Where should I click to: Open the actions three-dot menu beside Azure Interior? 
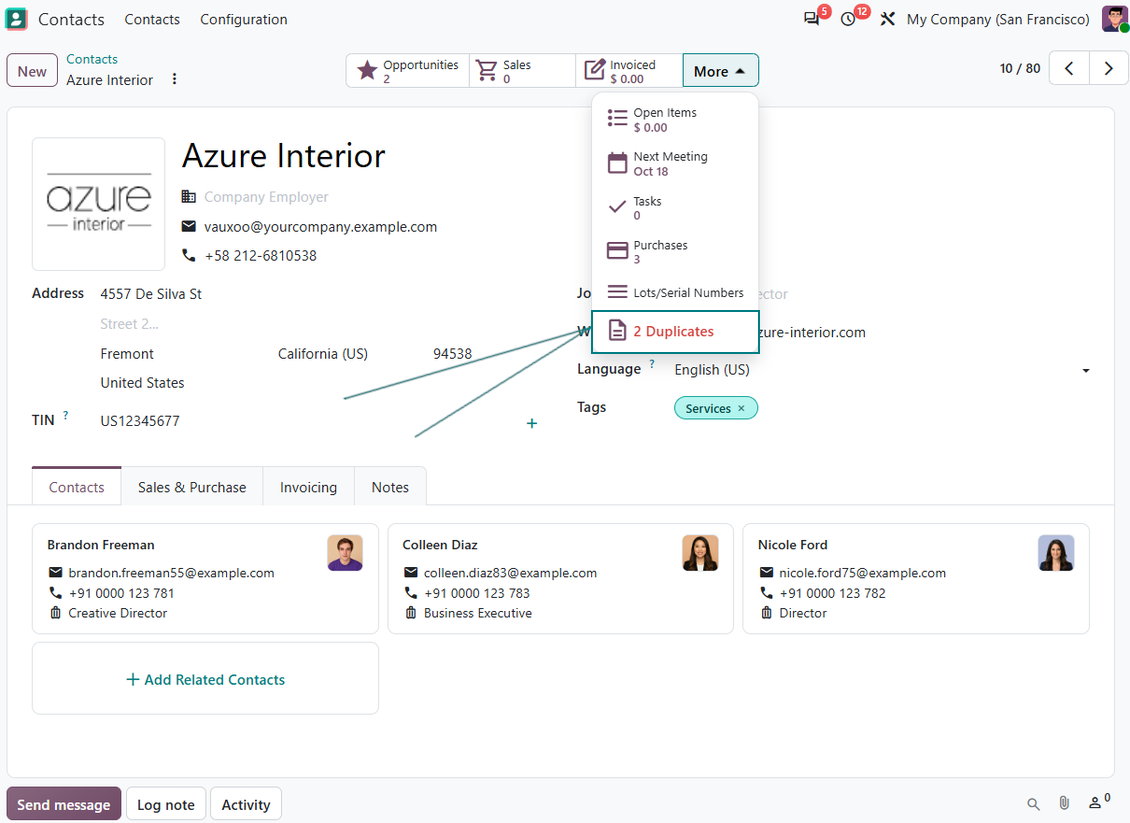(174, 79)
